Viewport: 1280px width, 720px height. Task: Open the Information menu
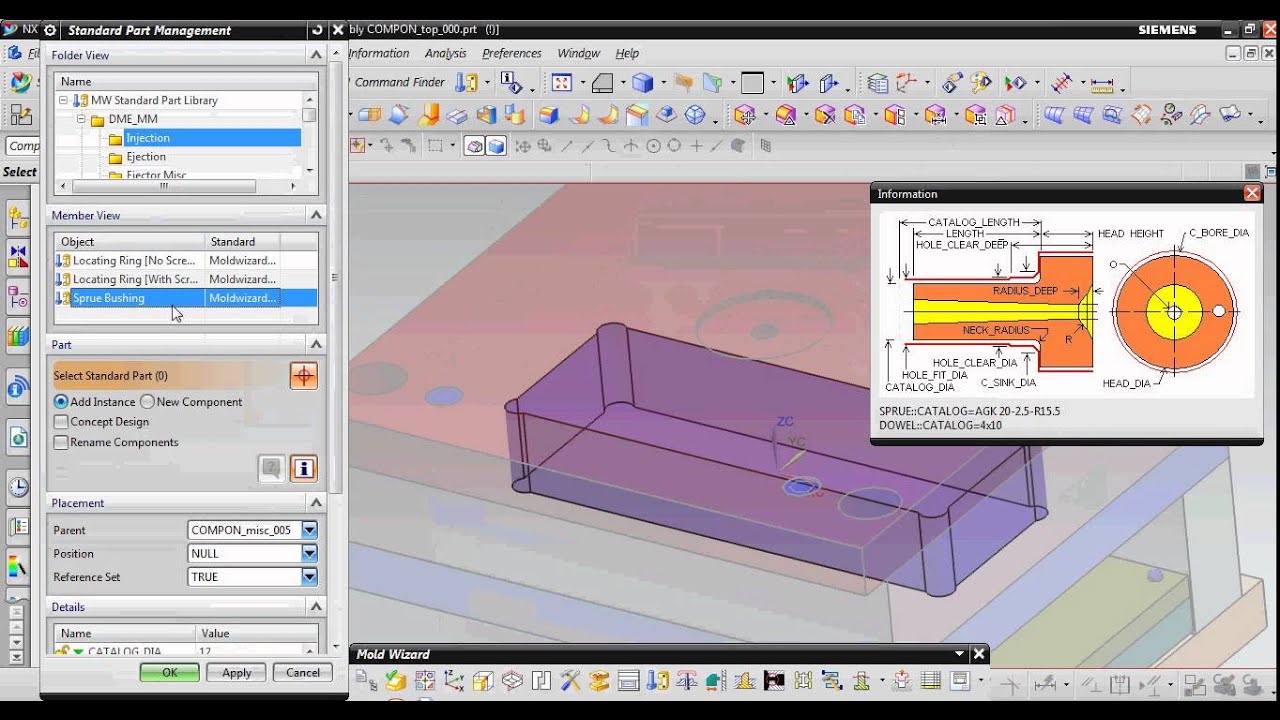point(379,53)
